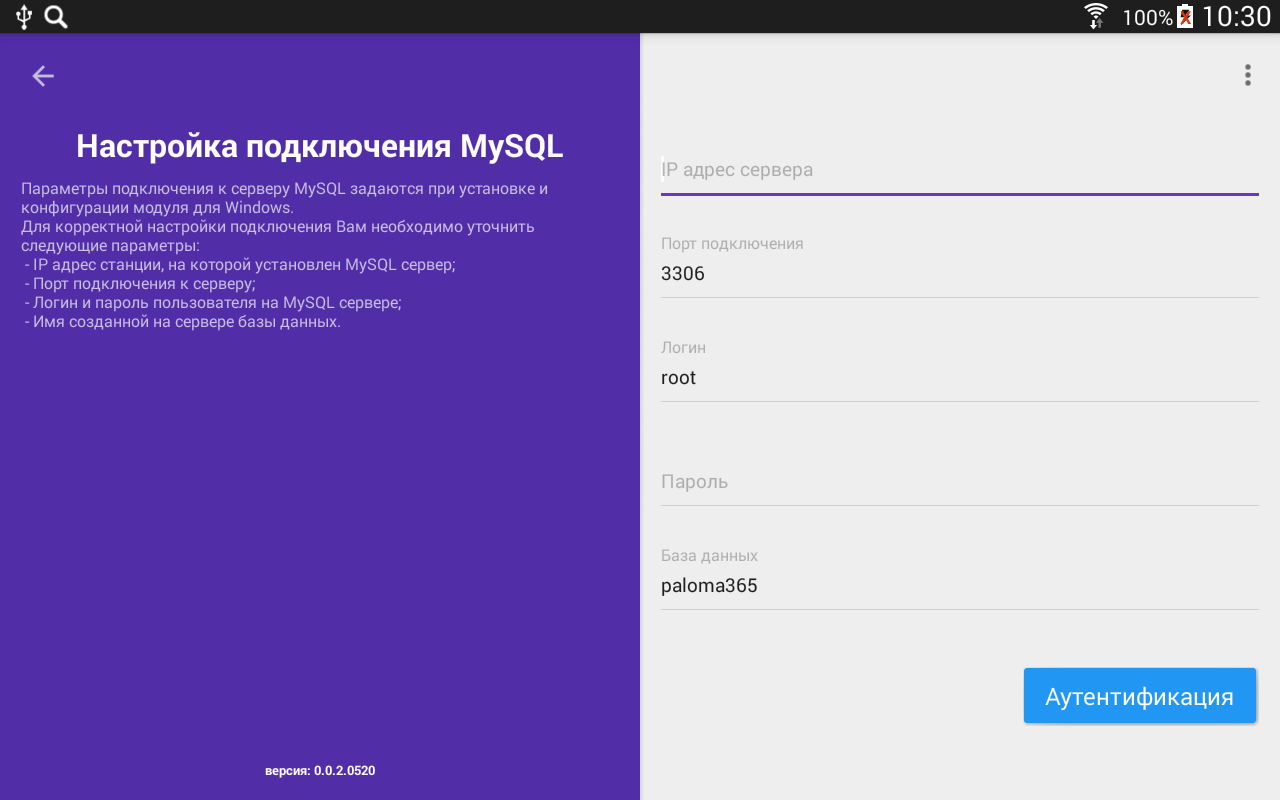Edit the login field containing root

click(x=960, y=378)
